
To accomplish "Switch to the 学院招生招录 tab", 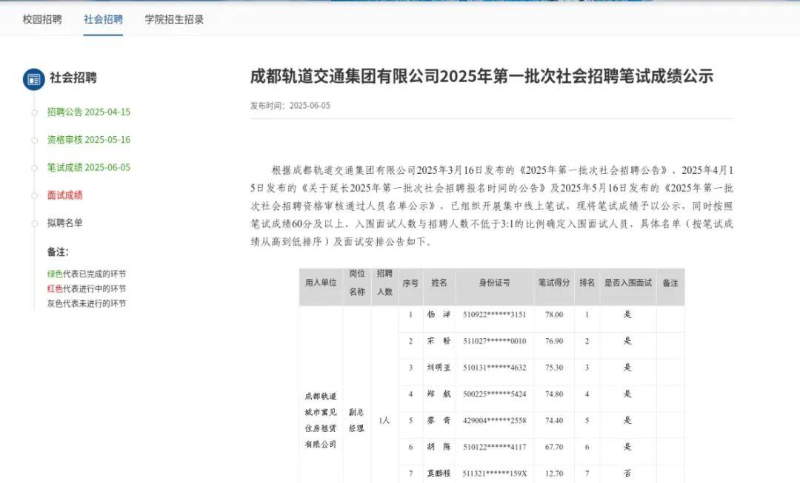I will pos(174,19).
